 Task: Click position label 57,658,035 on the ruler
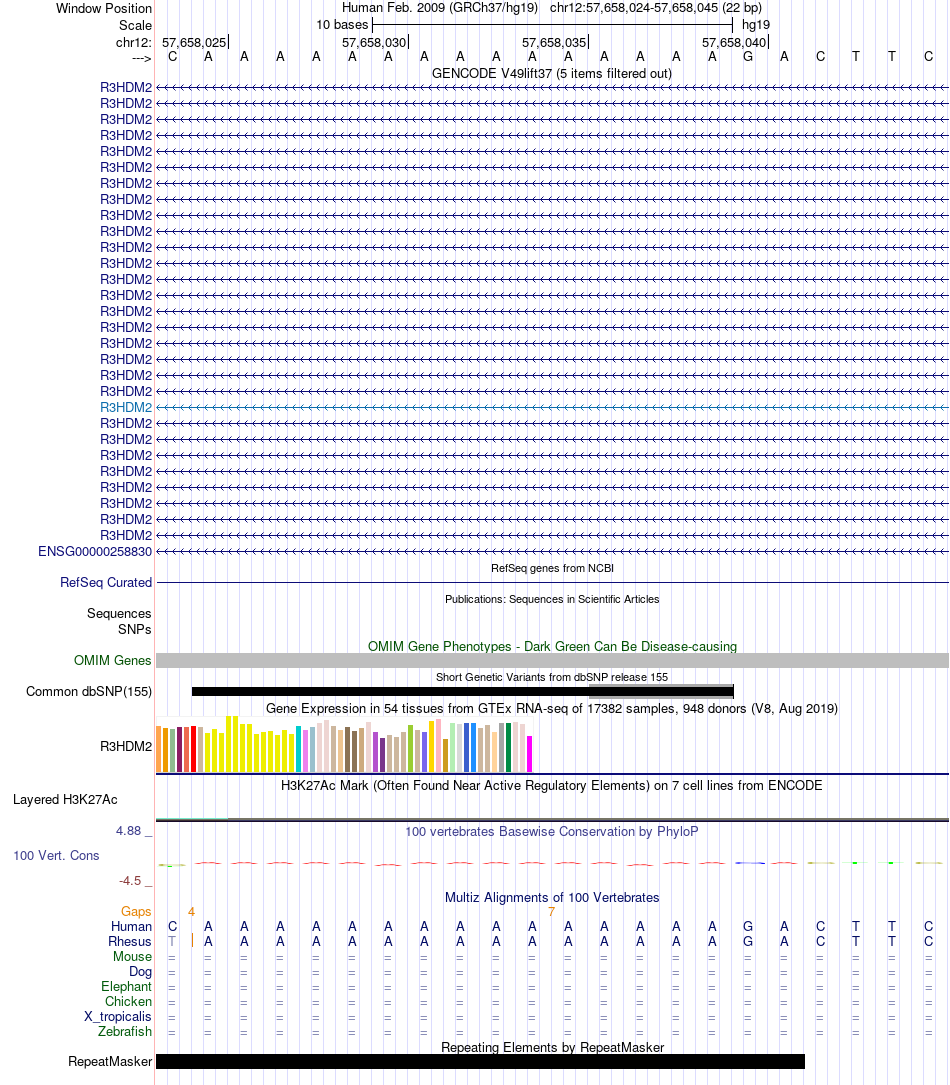pos(554,43)
